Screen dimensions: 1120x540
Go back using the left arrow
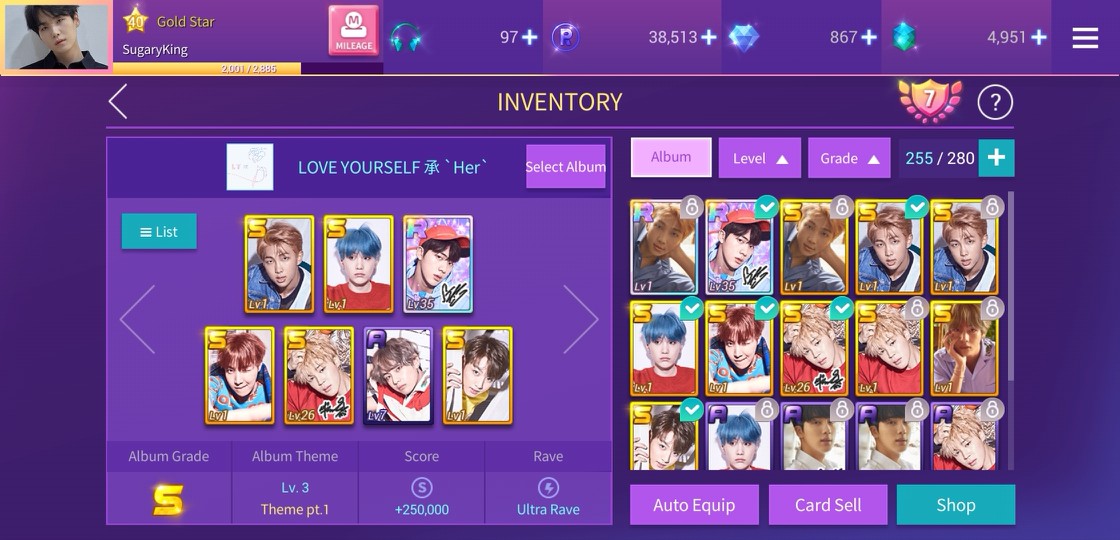(x=119, y=101)
